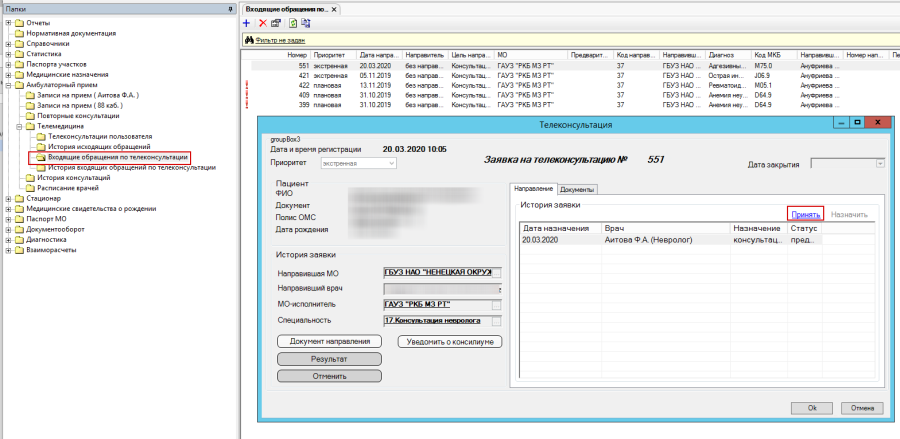Click the copy/export documents toolbar icon
Image resolution: width=900 pixels, height=439 pixels.
pyautogui.click(x=306, y=24)
